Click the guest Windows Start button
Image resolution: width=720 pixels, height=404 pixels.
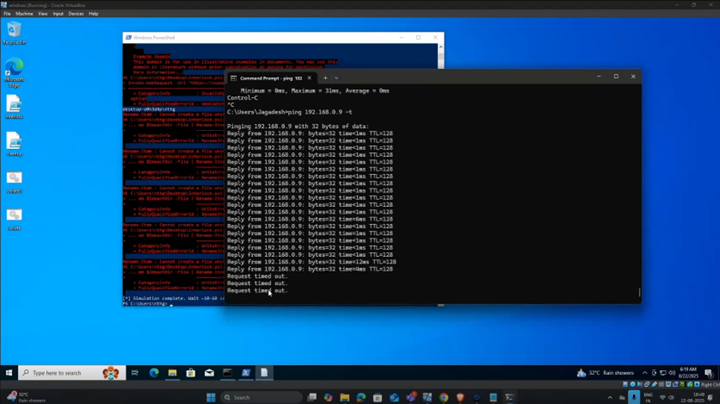point(9,373)
